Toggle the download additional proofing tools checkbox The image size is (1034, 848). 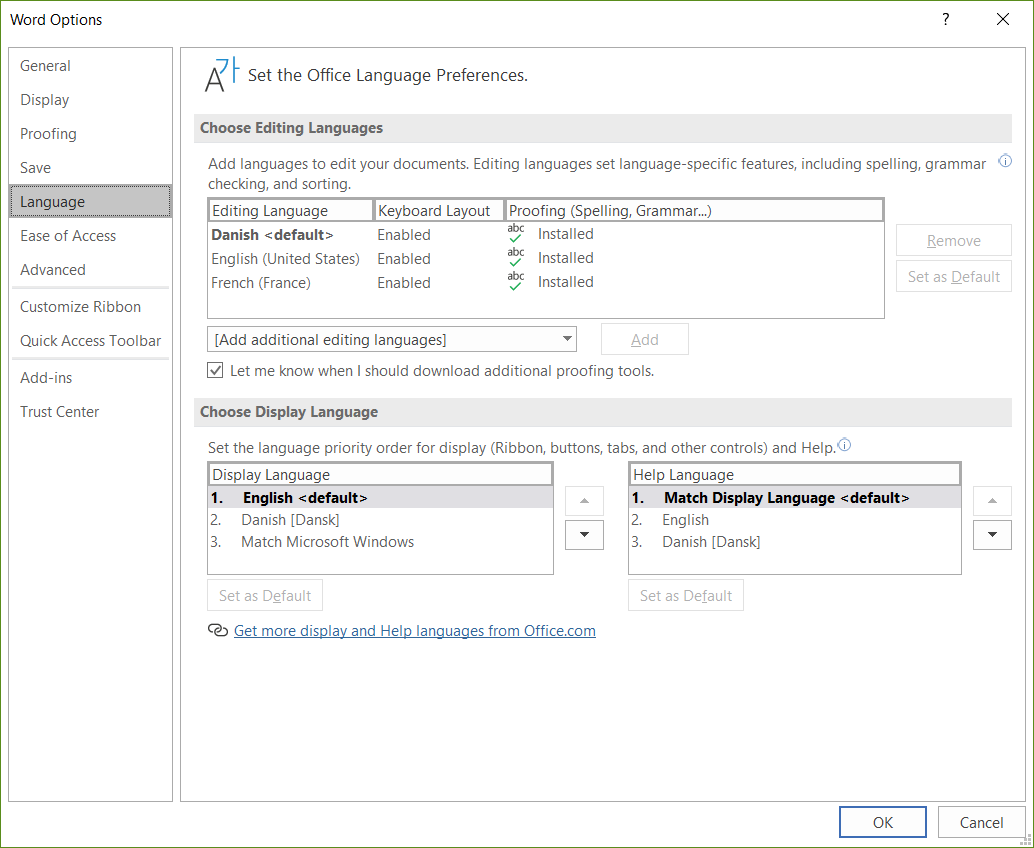point(215,370)
